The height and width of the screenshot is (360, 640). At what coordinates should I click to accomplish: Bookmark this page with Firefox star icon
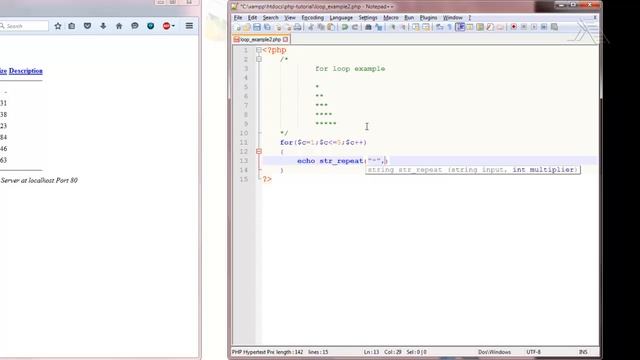58,26
